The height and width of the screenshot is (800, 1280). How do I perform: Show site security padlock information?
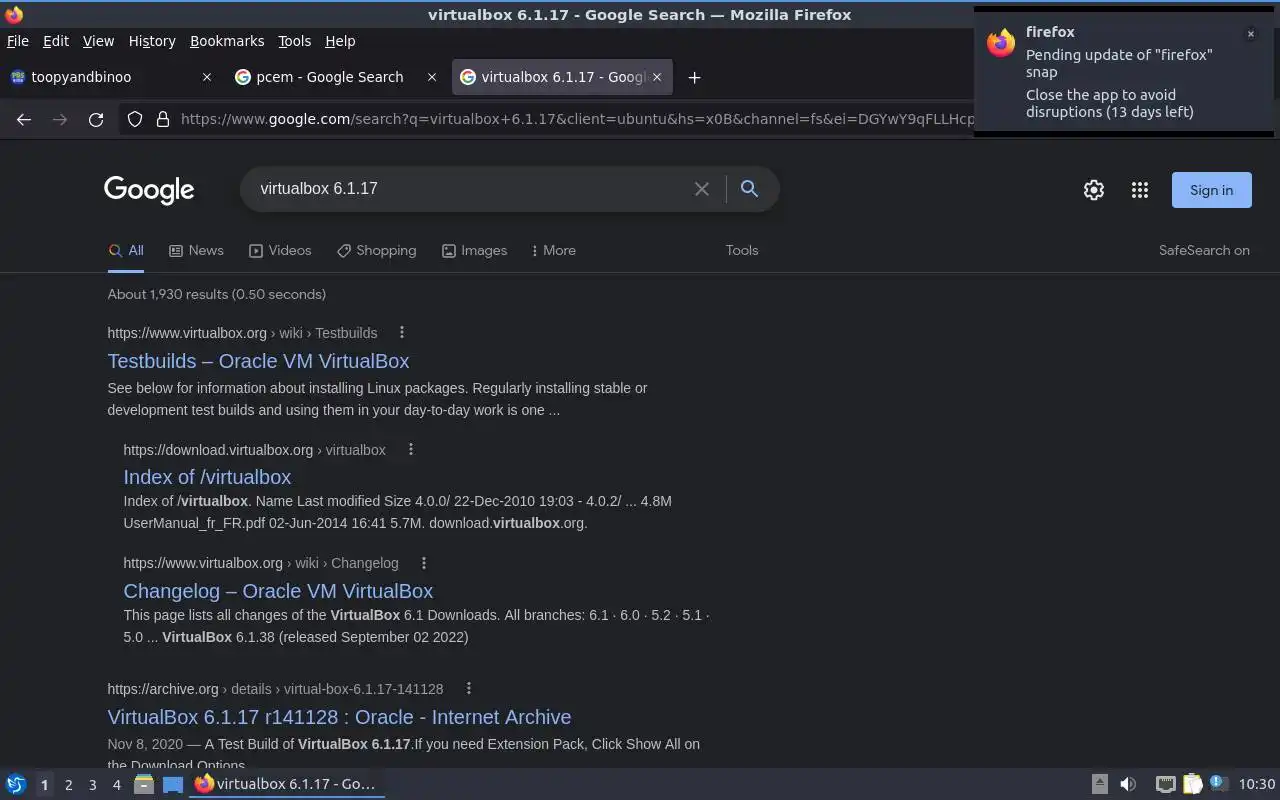(x=162, y=119)
